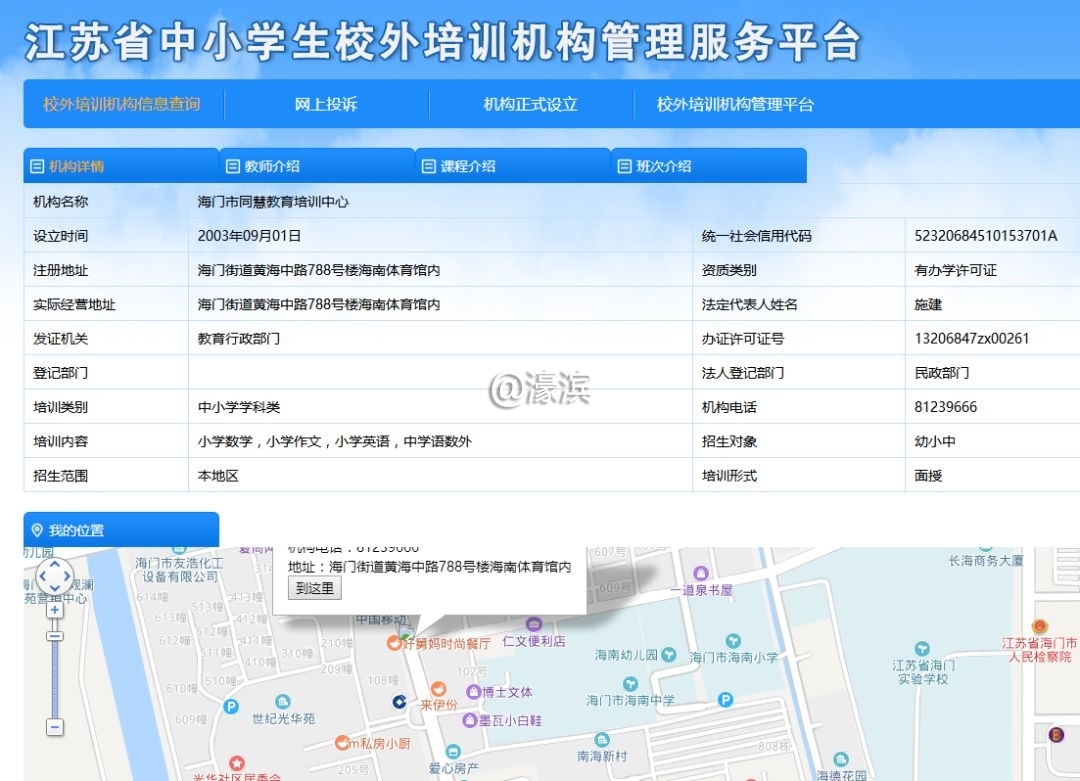
Task: Click the 世纪光华苑 residence marker
Action: pyautogui.click(x=232, y=706)
